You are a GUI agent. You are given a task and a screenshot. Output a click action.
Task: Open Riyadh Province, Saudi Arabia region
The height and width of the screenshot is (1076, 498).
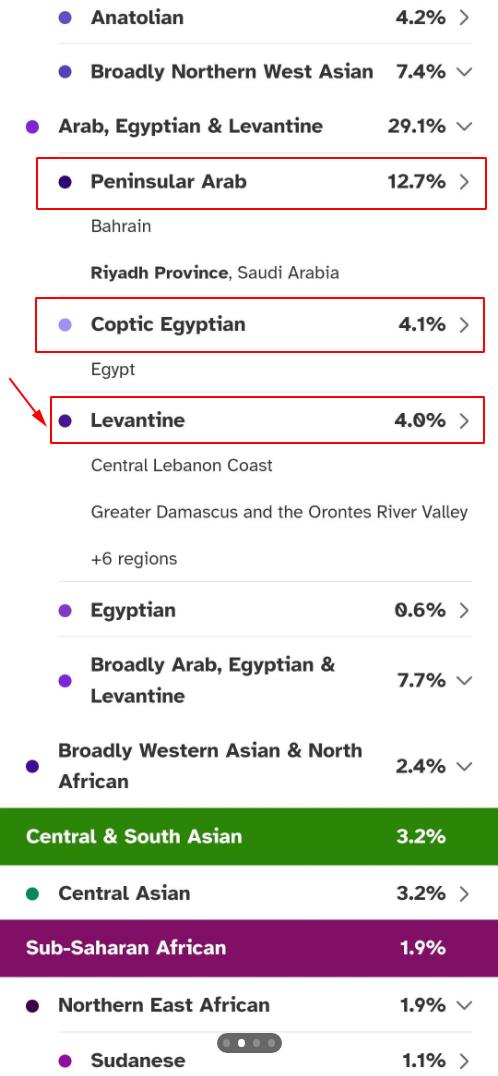click(x=215, y=273)
